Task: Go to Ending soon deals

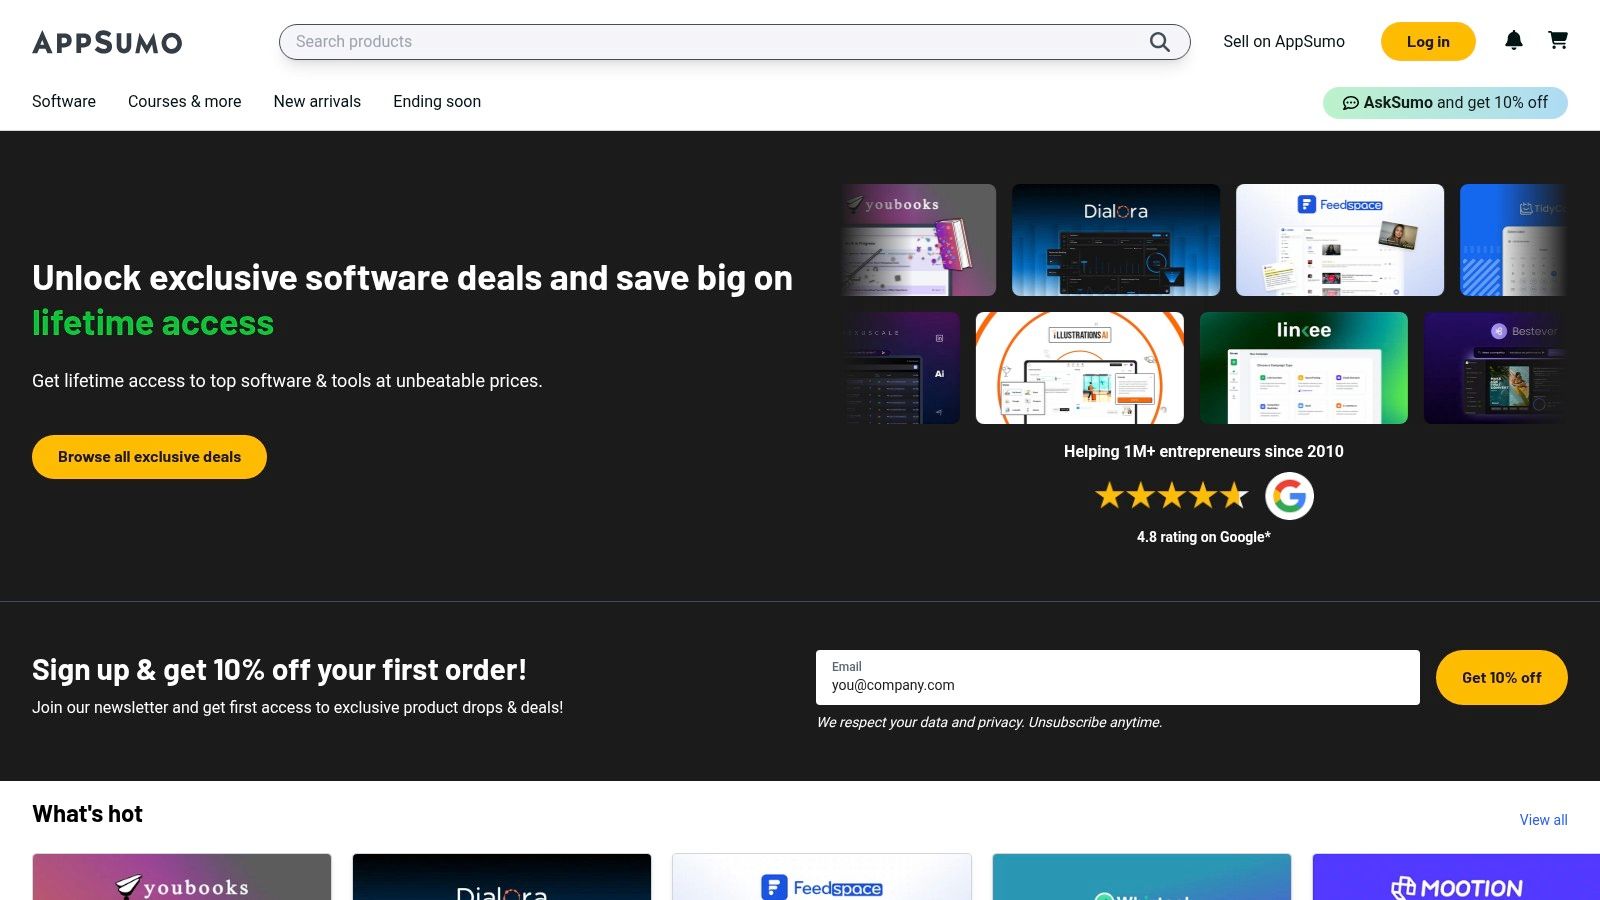Action: pos(437,102)
